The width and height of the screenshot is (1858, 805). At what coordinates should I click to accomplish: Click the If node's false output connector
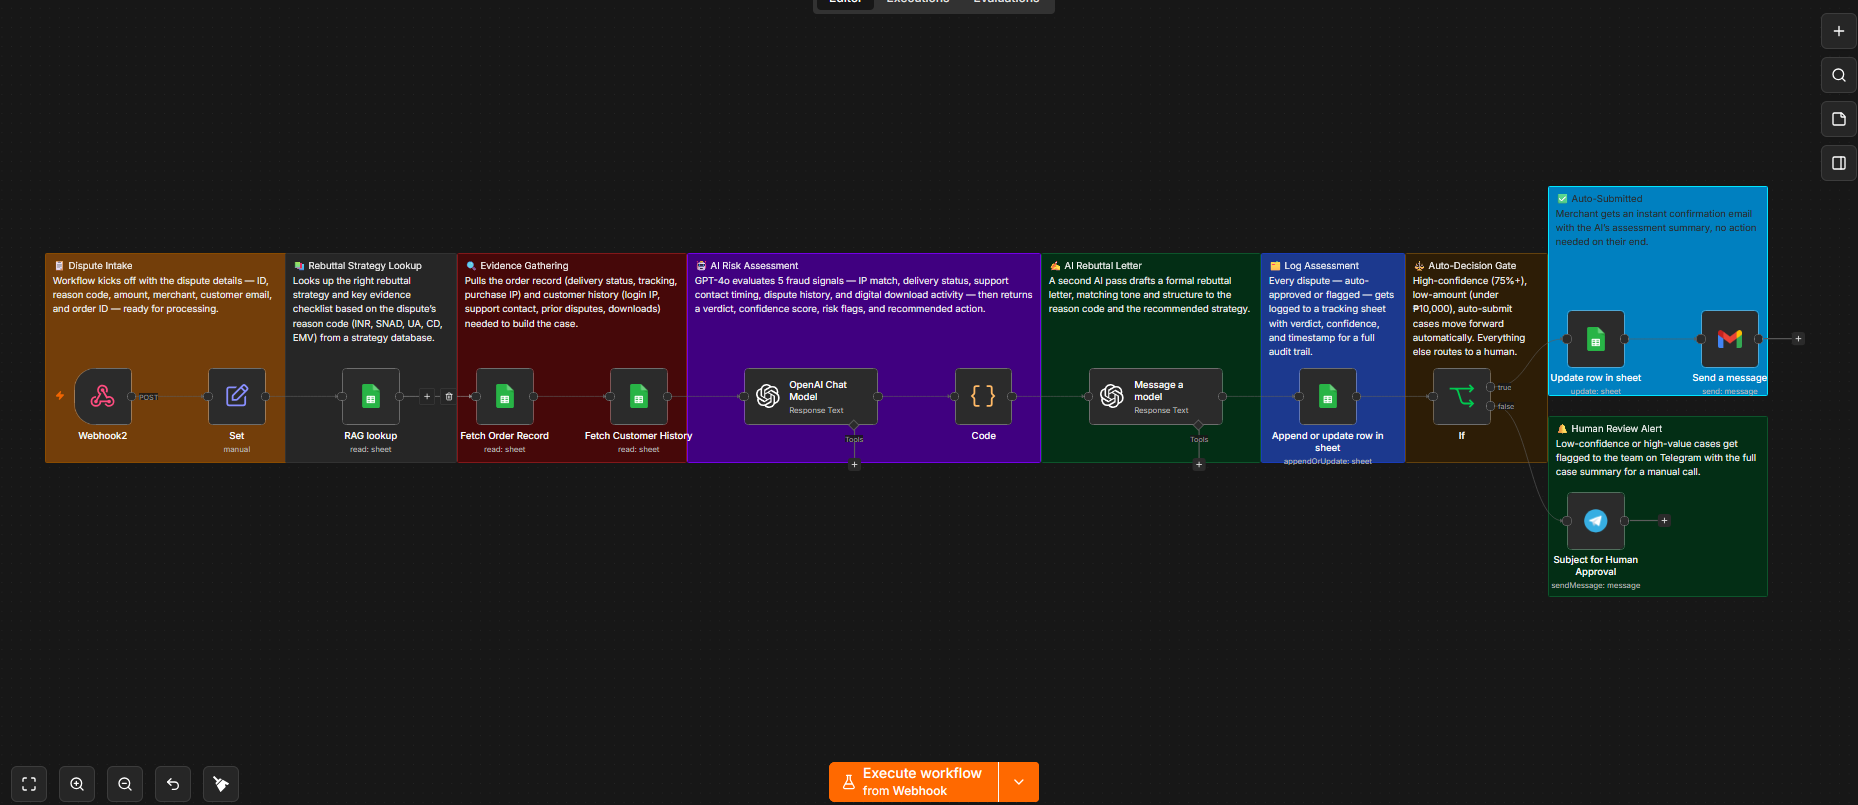point(1491,406)
